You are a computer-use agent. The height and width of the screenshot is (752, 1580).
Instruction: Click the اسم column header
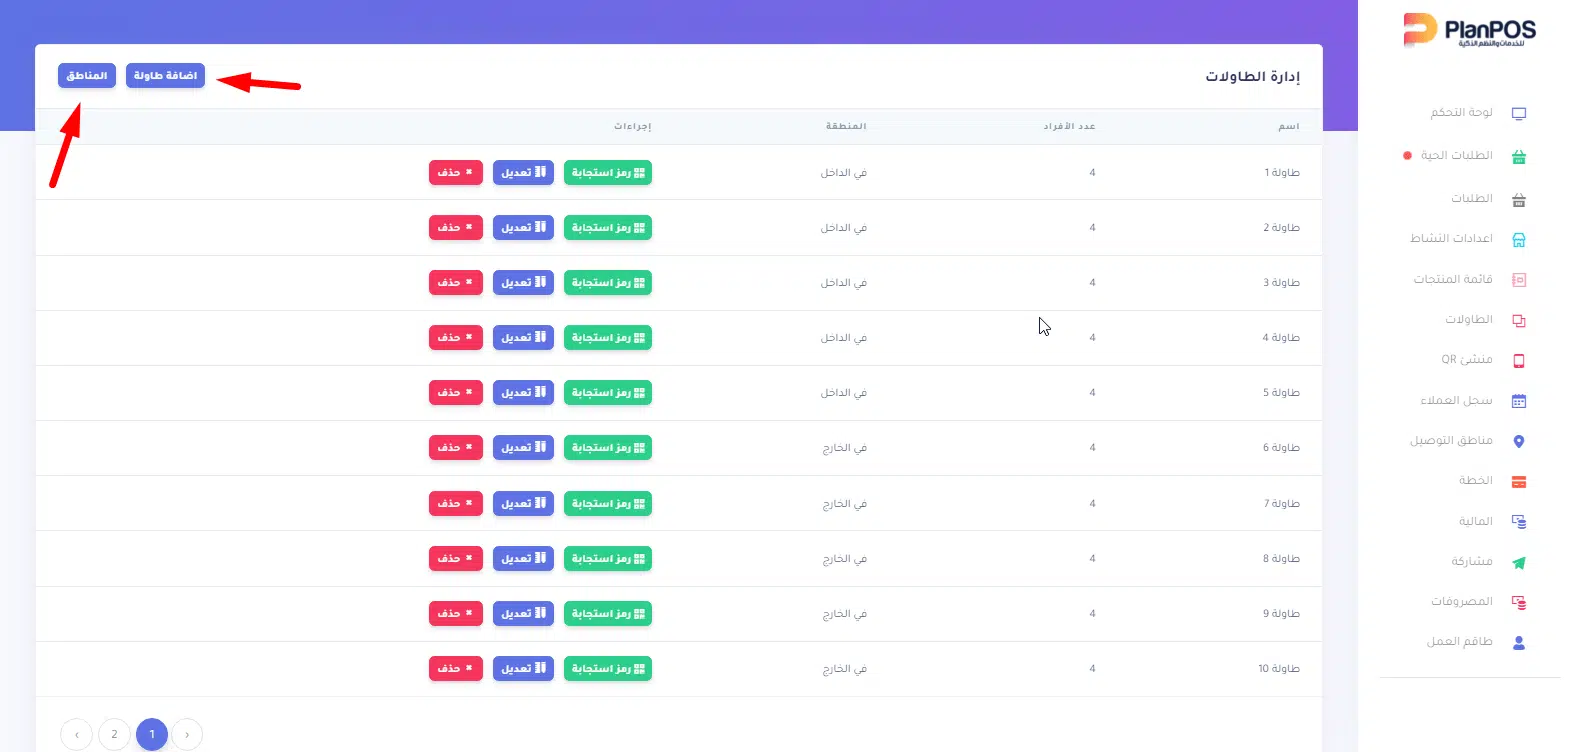tap(1289, 126)
